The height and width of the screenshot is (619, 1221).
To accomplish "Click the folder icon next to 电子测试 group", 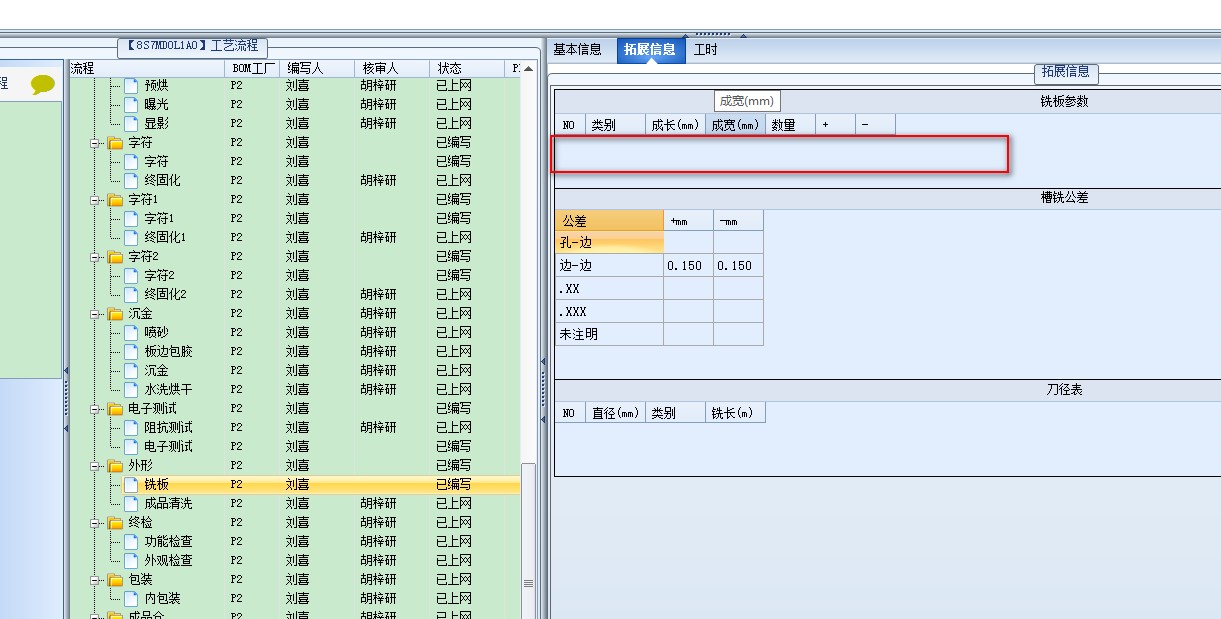I will click(115, 409).
